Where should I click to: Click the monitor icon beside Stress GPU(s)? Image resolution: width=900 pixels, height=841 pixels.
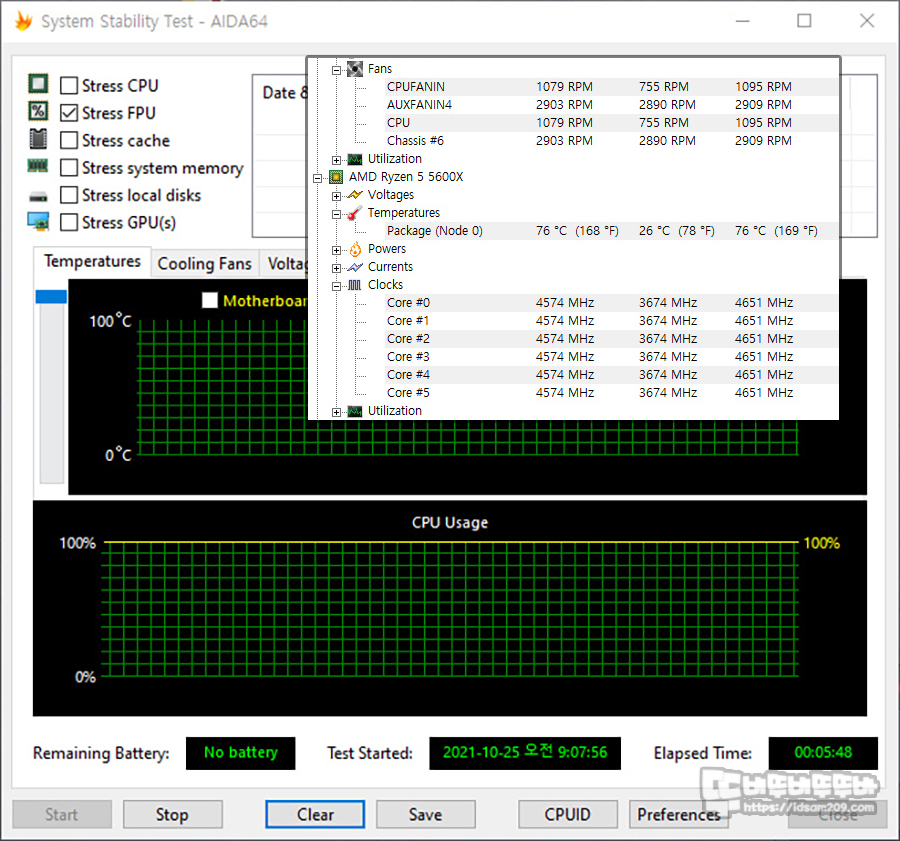tap(38, 221)
